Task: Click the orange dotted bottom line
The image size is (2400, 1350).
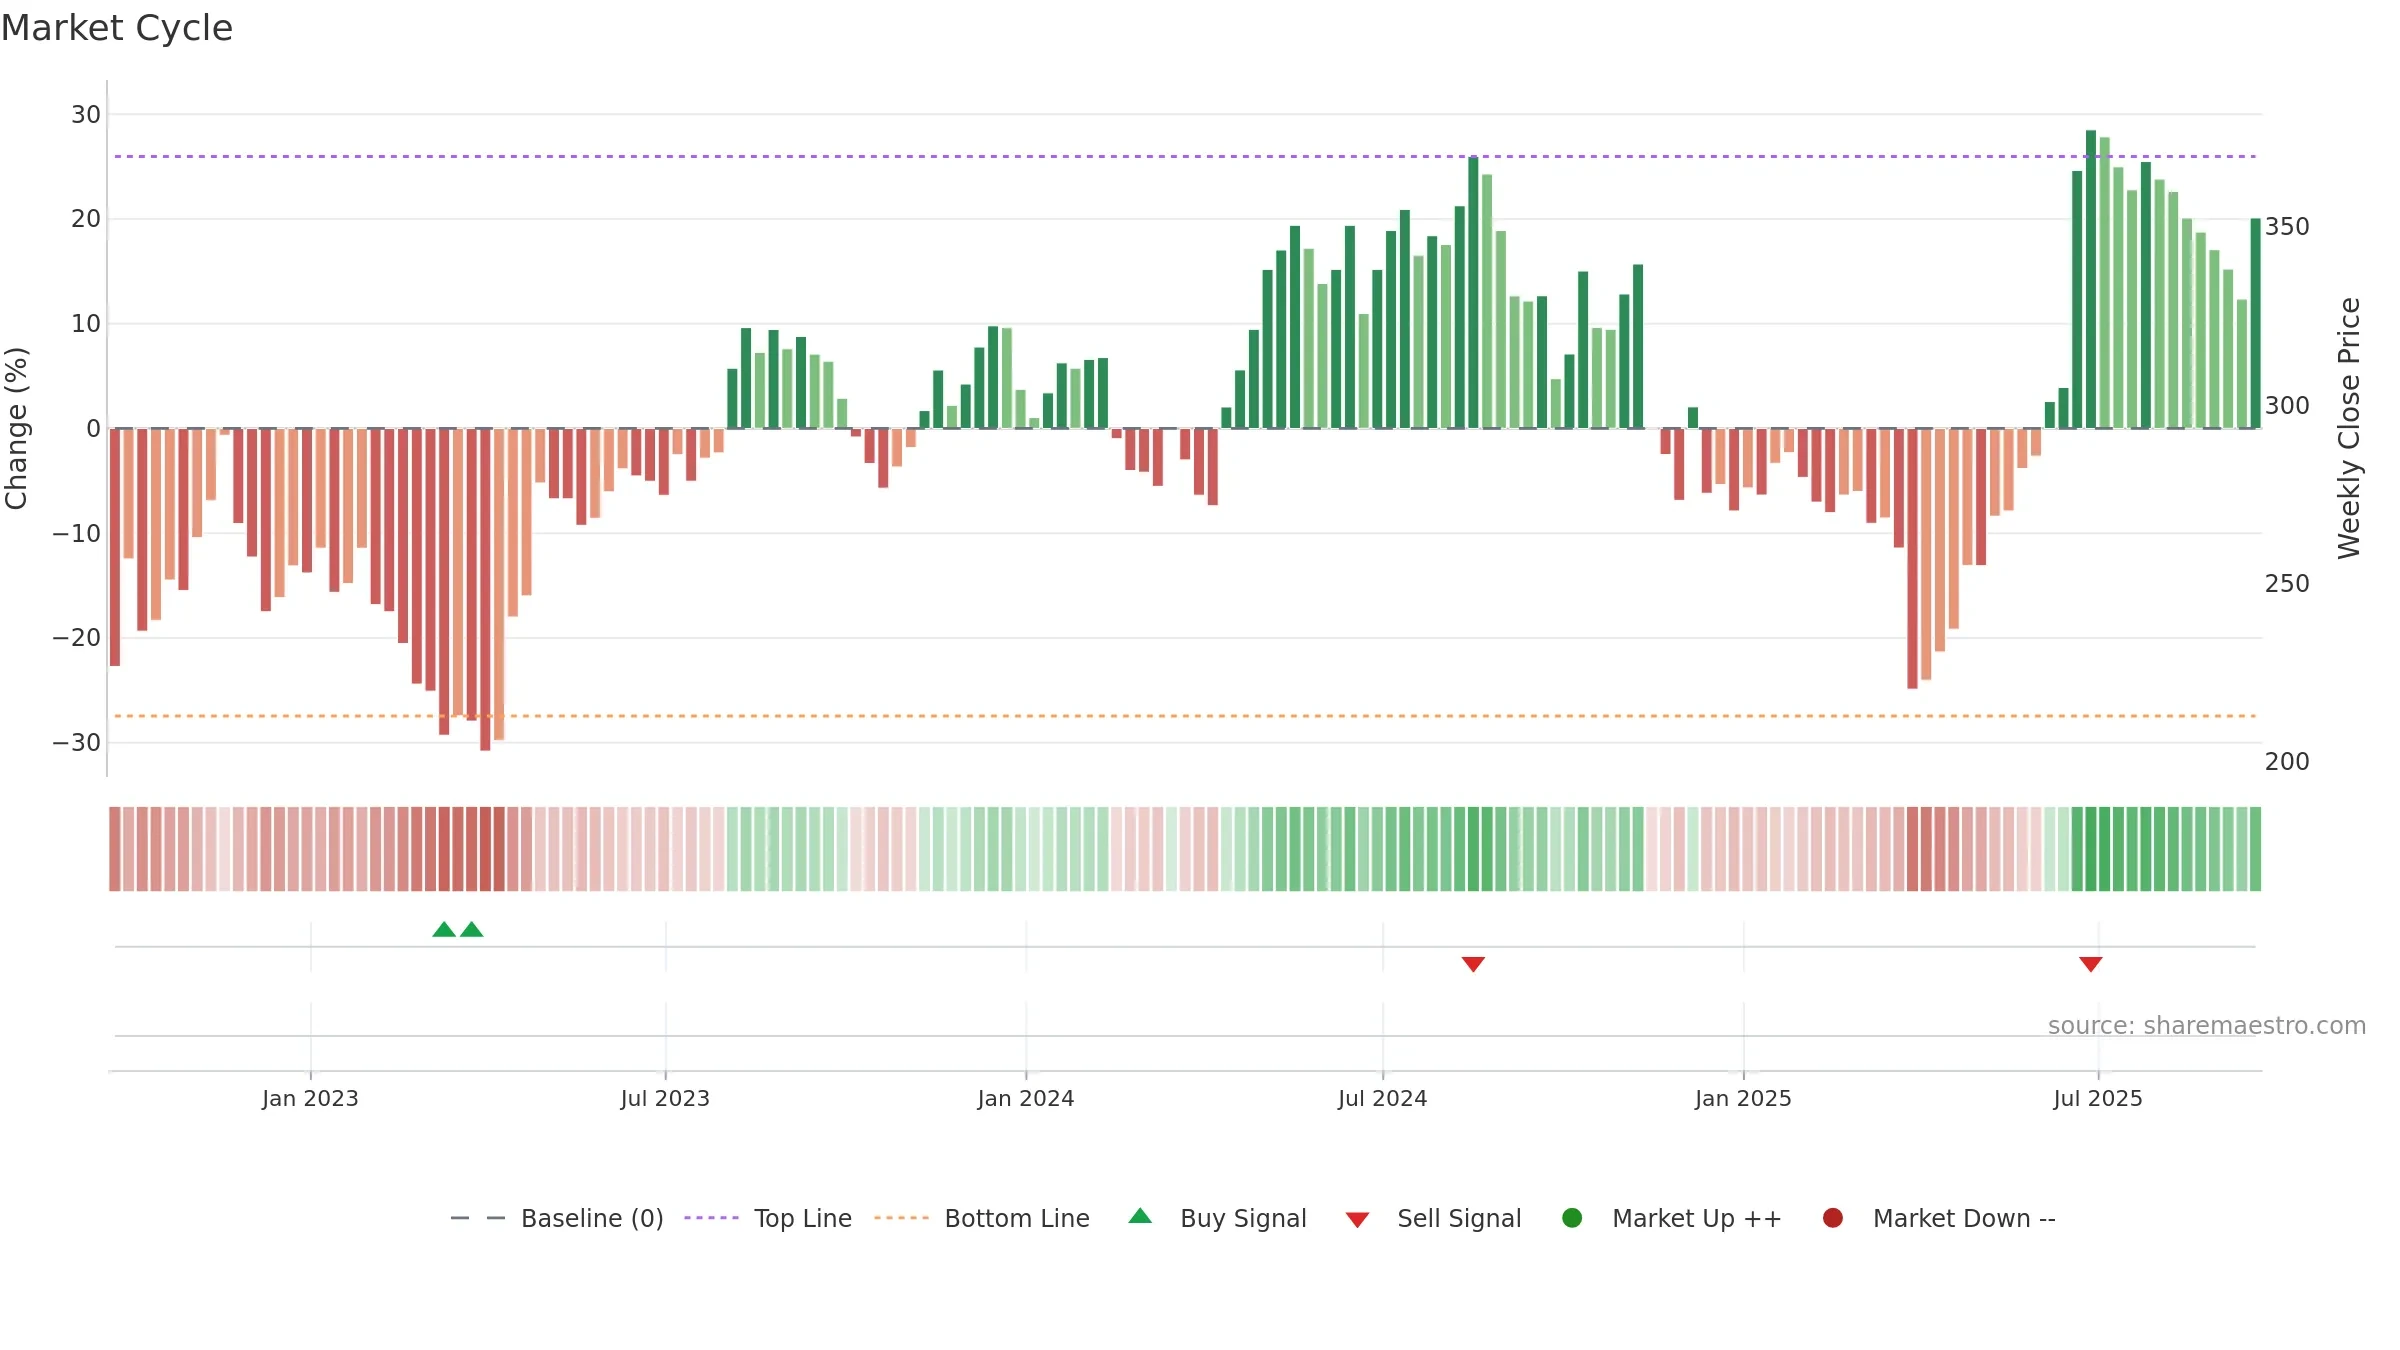Action: pyautogui.click(x=1185, y=716)
